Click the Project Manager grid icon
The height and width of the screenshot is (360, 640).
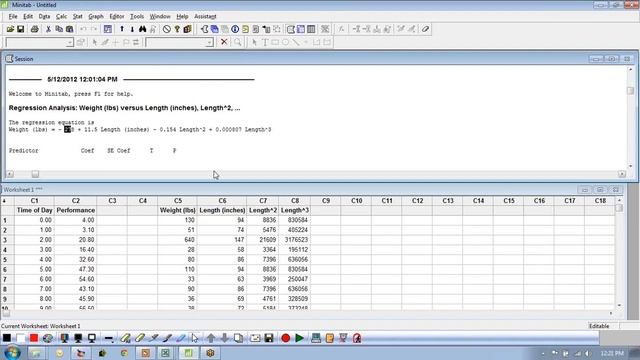(311, 29)
